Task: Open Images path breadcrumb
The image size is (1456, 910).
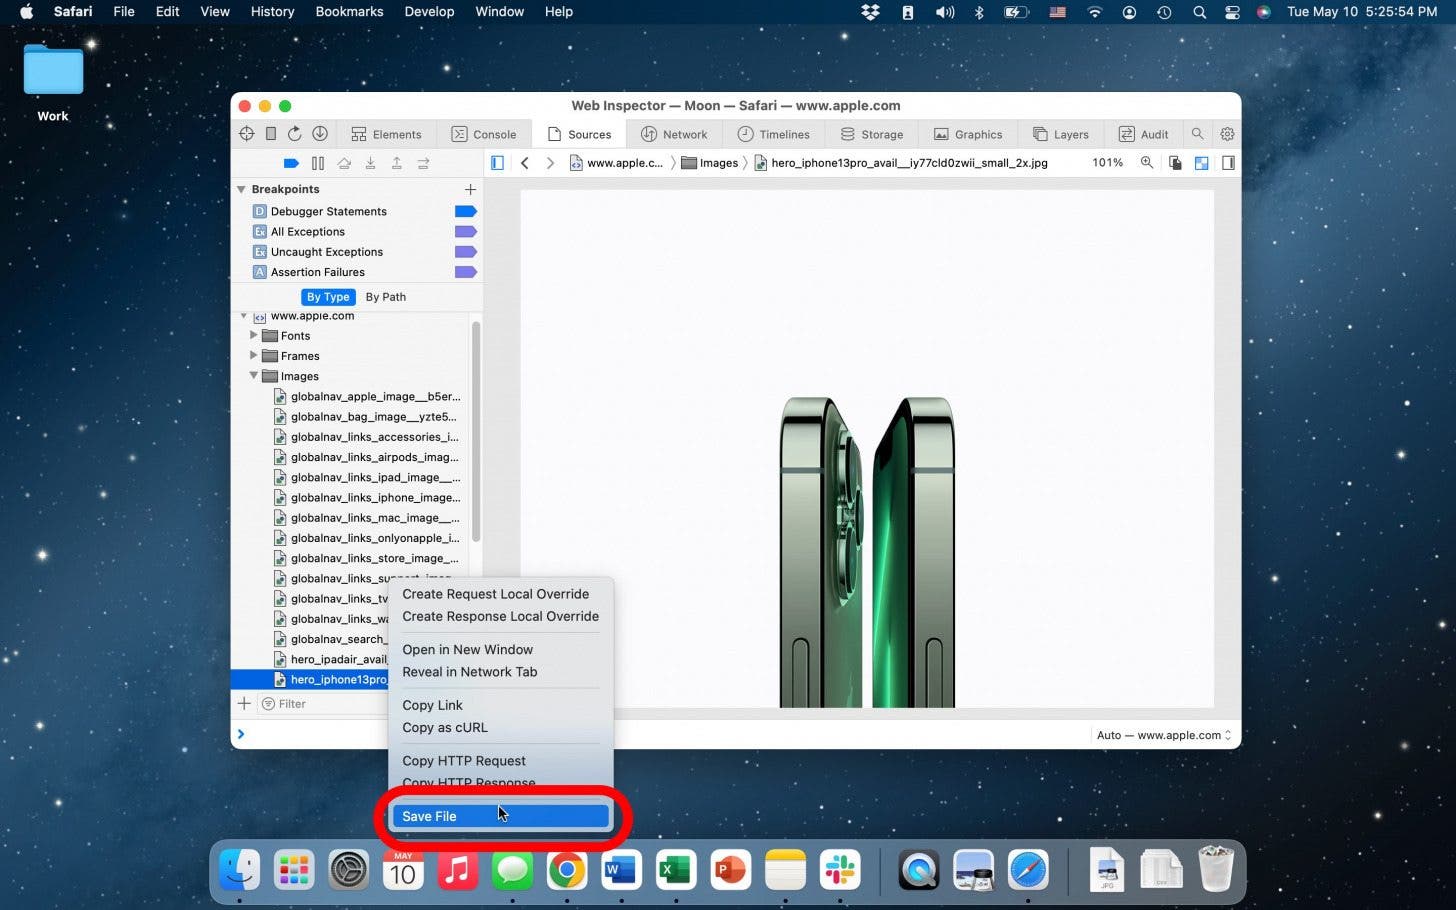Action: 710,163
